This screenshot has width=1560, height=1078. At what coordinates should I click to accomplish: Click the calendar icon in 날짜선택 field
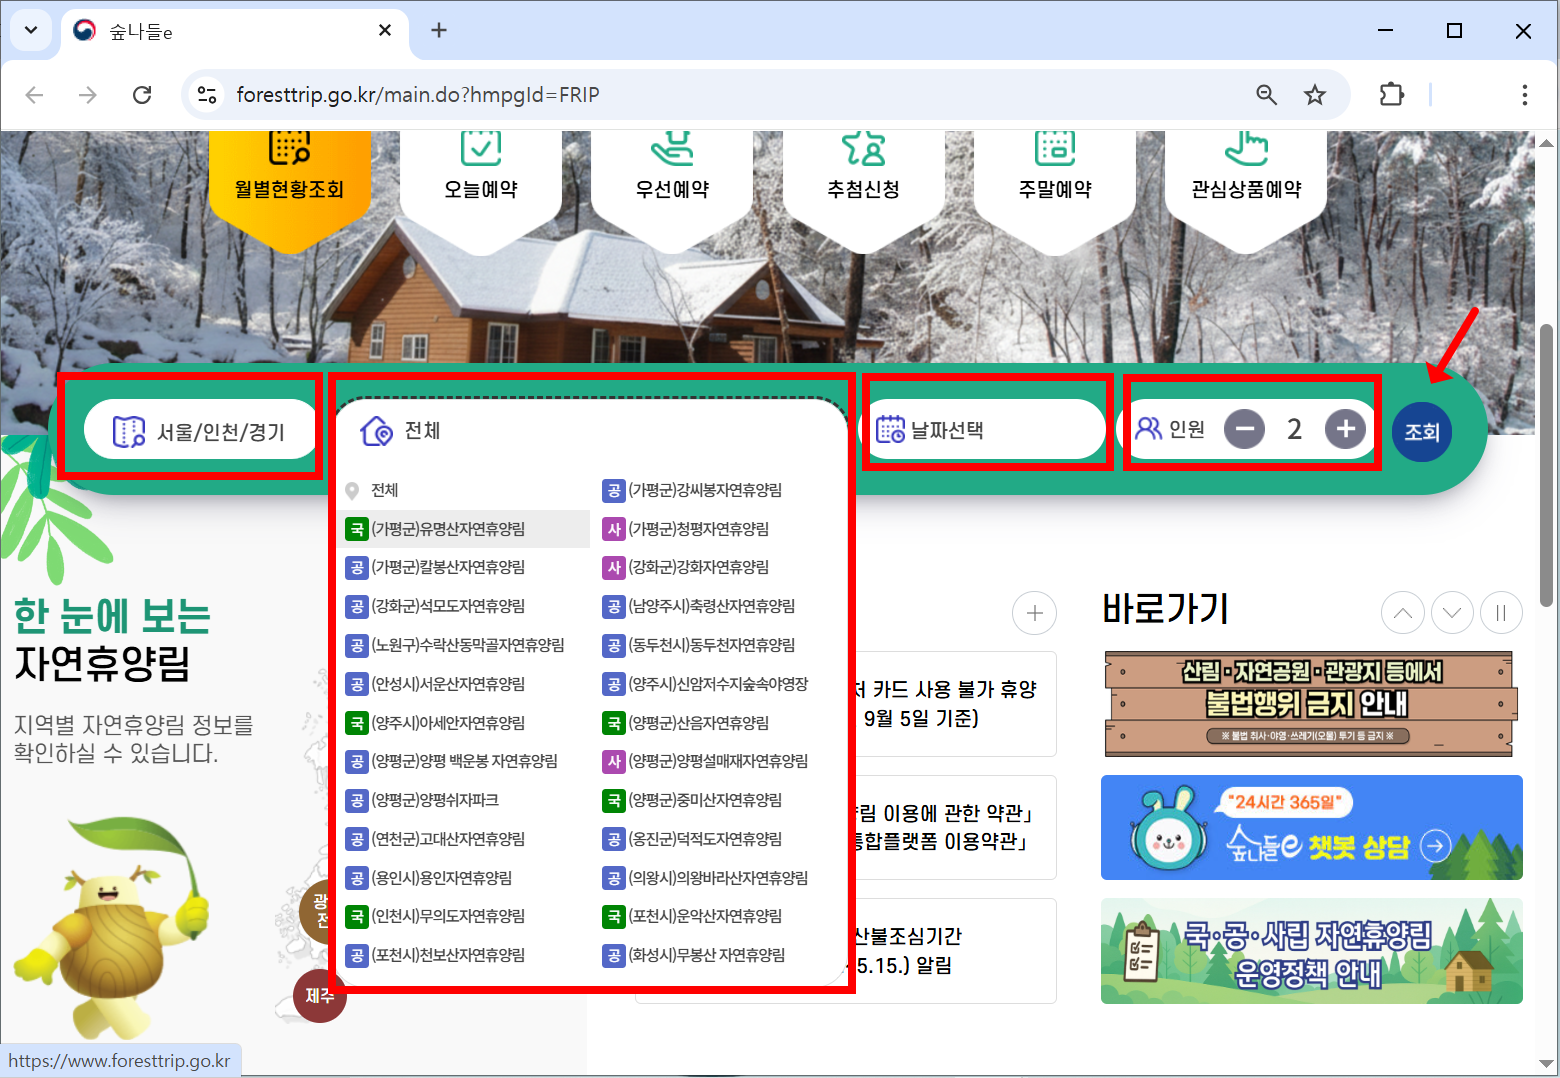pyautogui.click(x=891, y=428)
